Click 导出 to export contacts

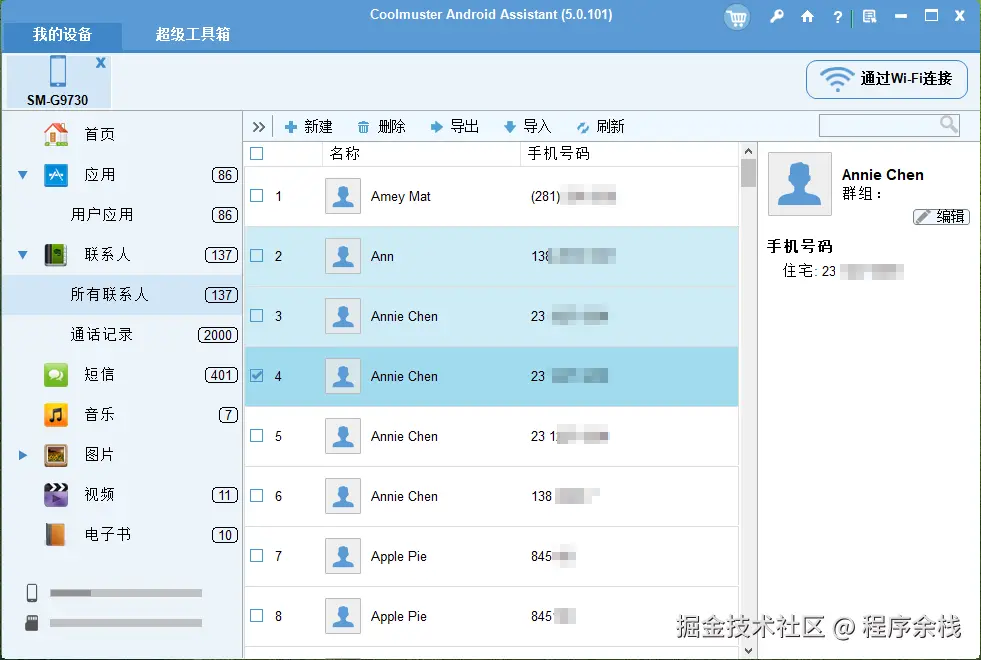(455, 127)
